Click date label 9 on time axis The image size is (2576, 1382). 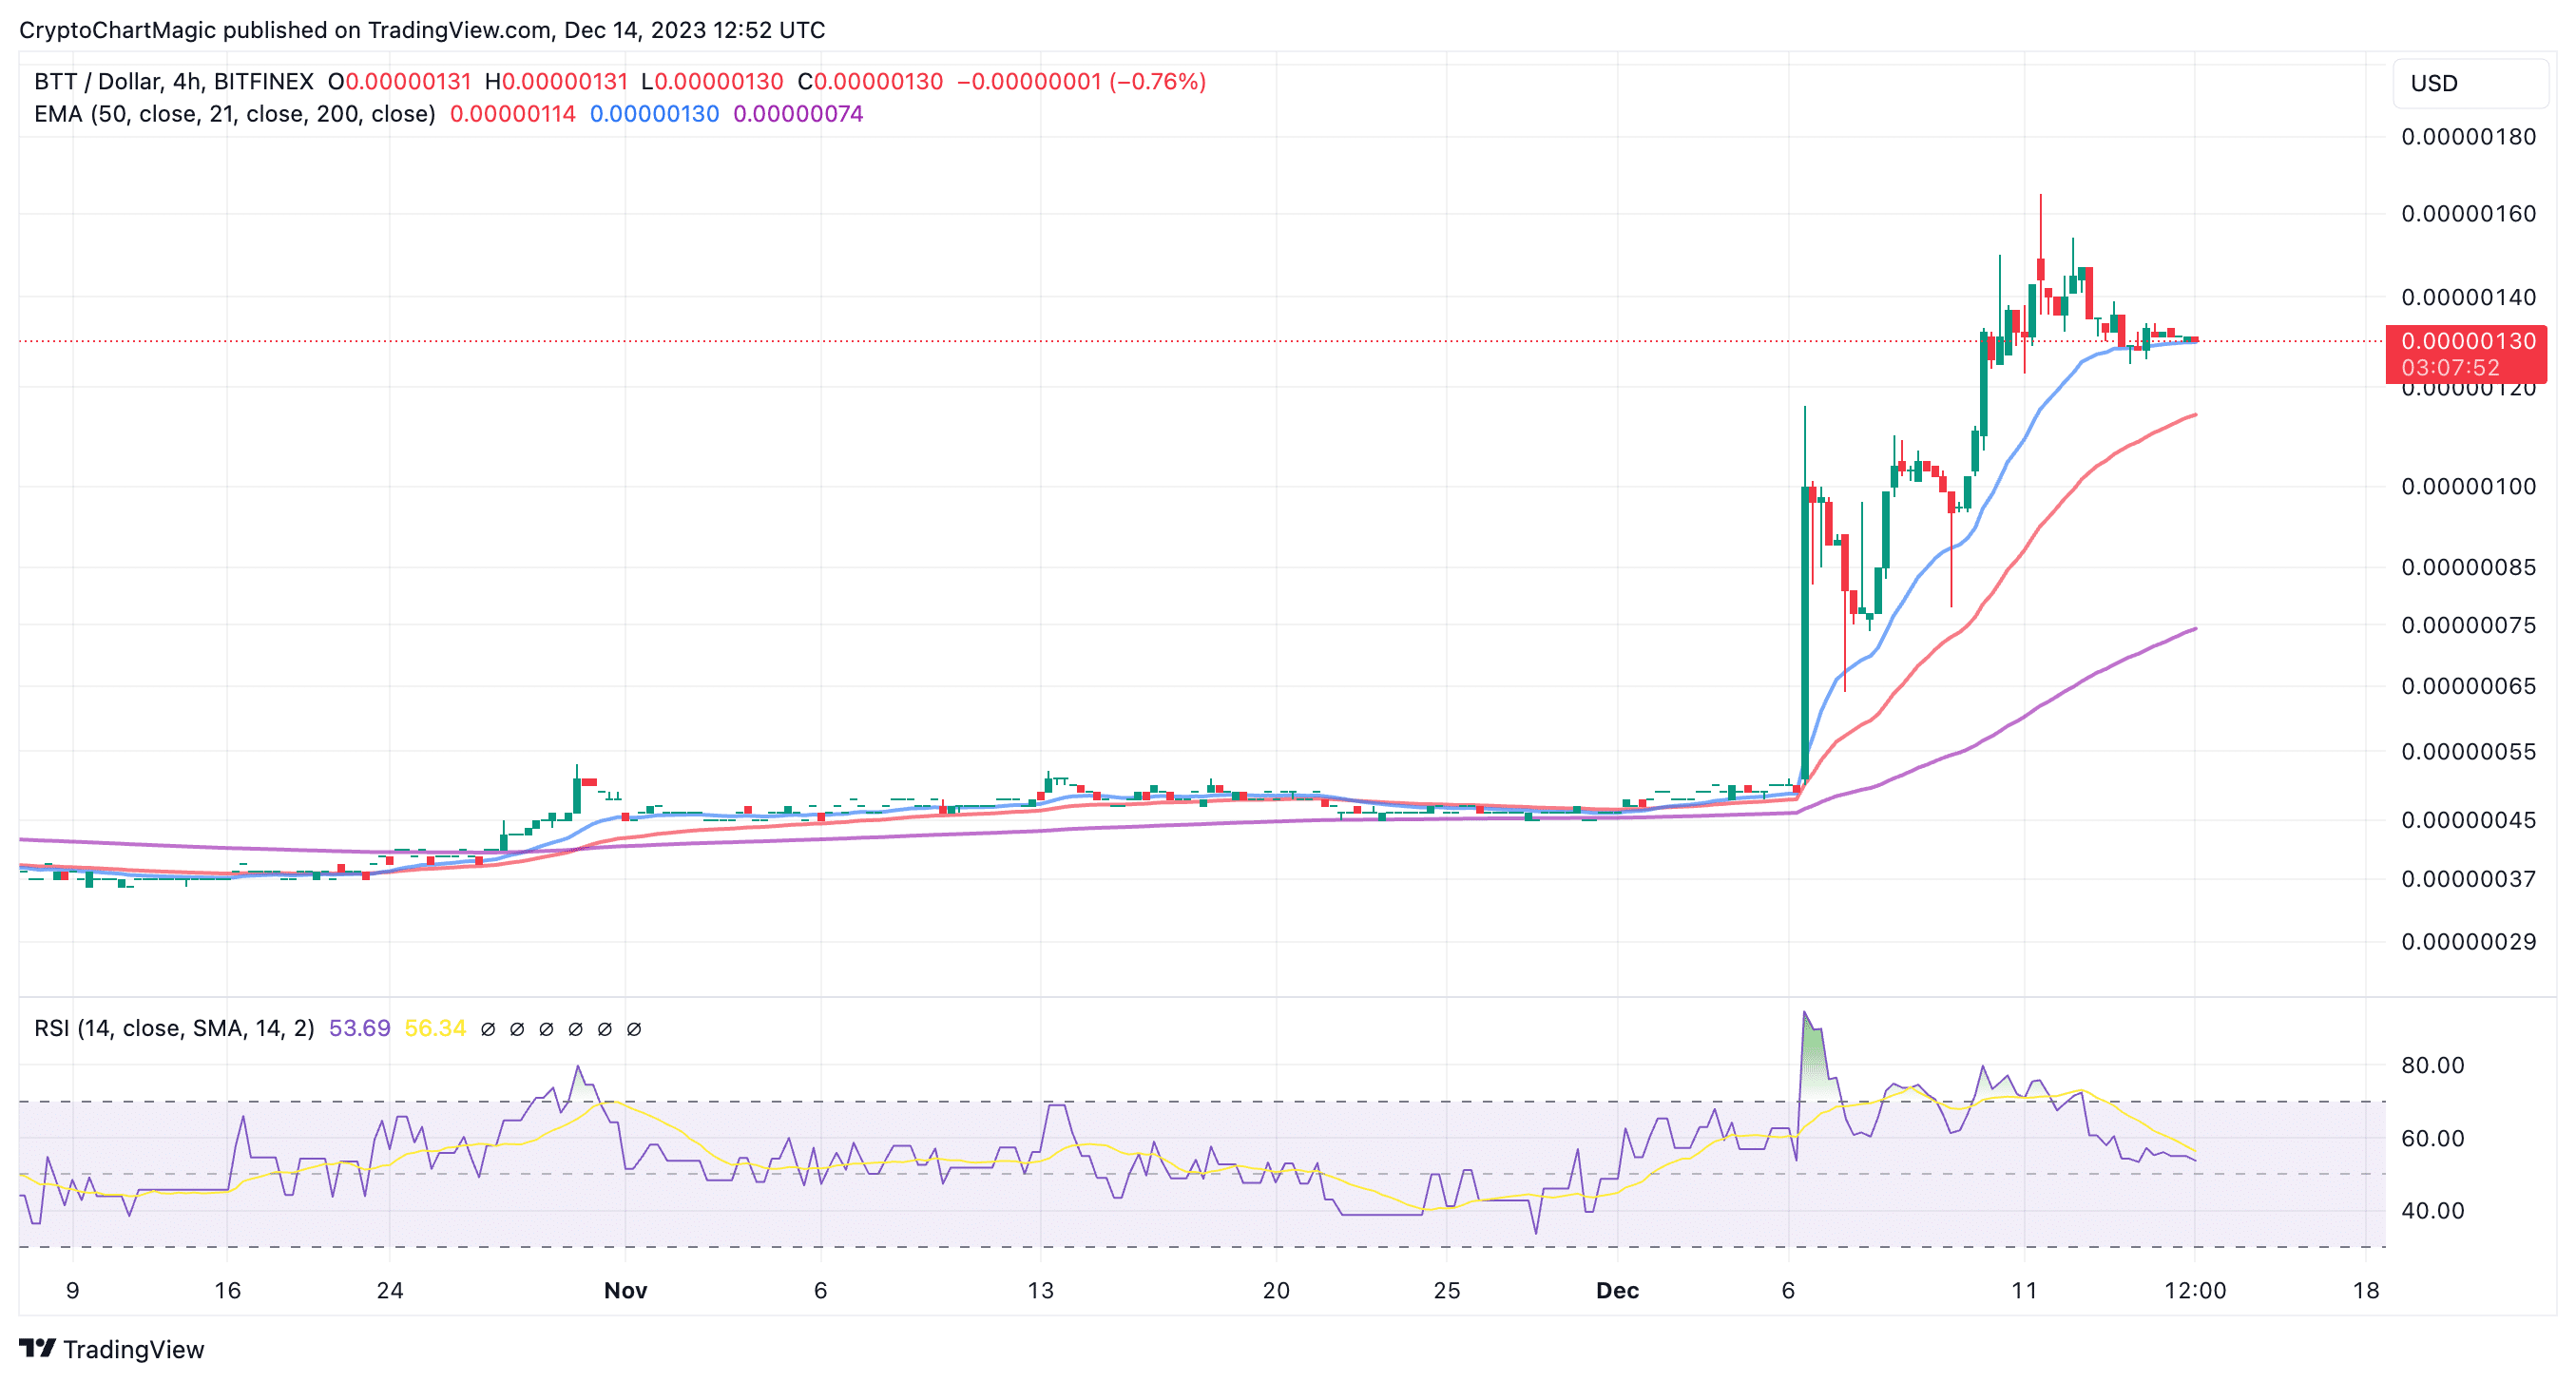(72, 1290)
